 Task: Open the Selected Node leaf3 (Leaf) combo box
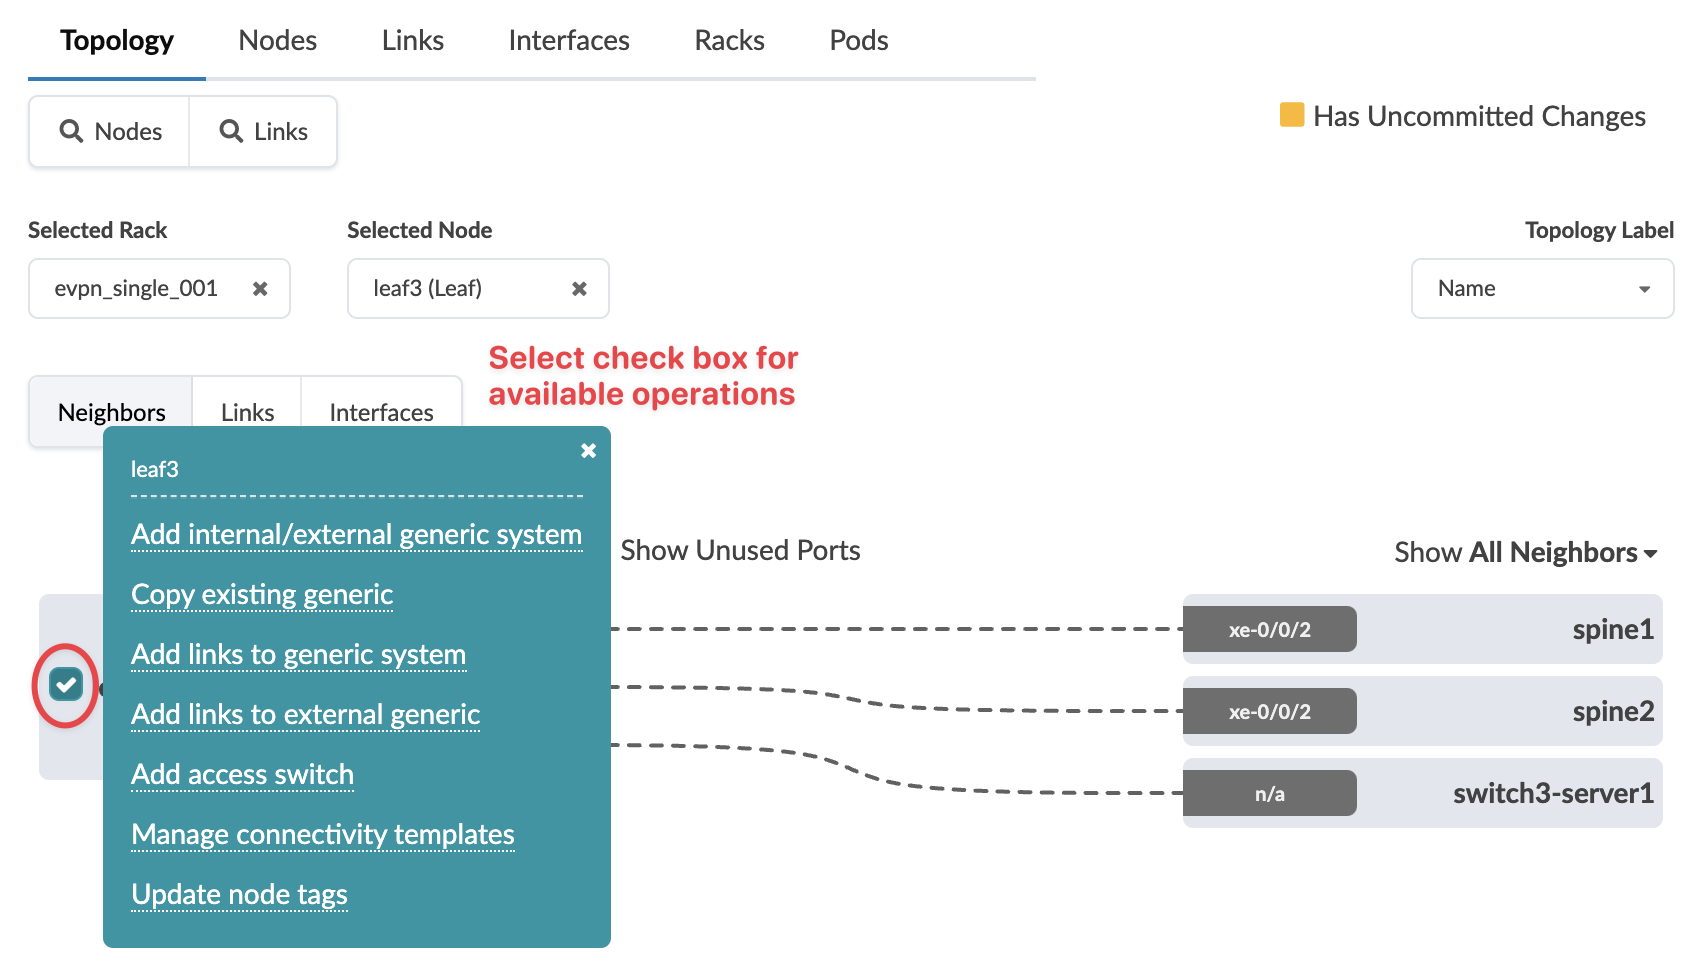(460, 289)
